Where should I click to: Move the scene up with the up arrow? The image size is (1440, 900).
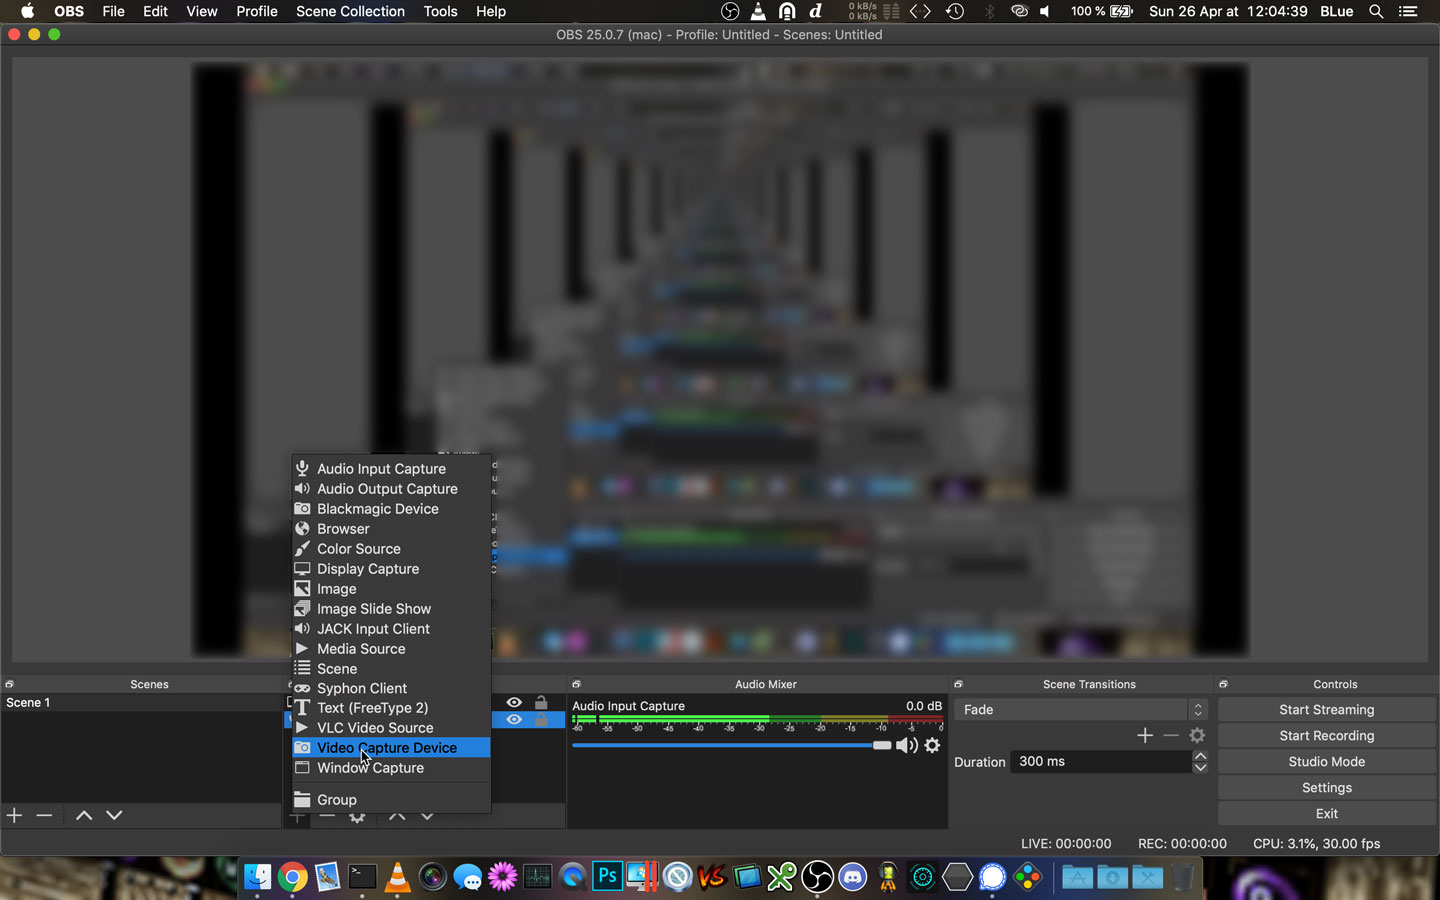pyautogui.click(x=84, y=815)
